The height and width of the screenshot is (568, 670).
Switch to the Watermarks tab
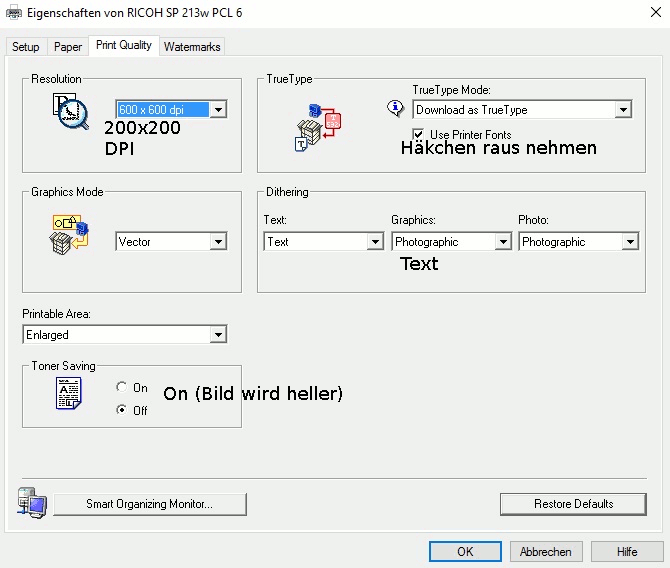tap(192, 47)
